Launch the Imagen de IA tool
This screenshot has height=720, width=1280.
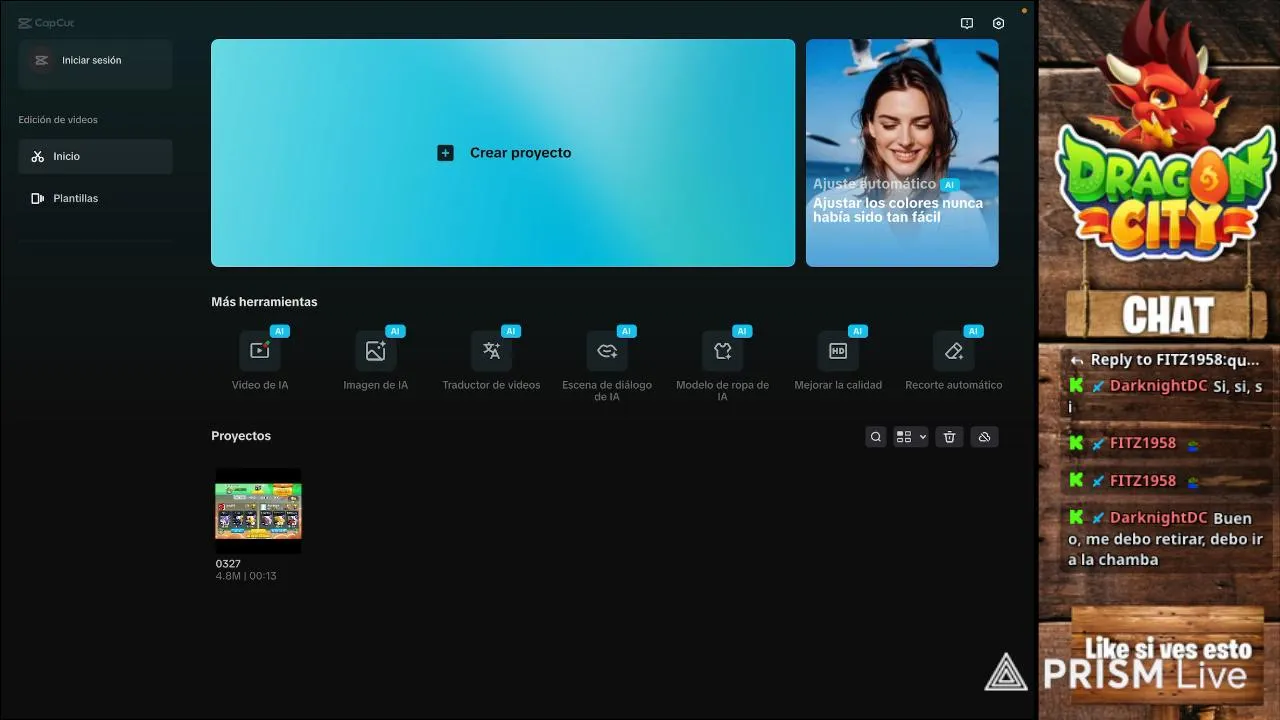click(376, 351)
